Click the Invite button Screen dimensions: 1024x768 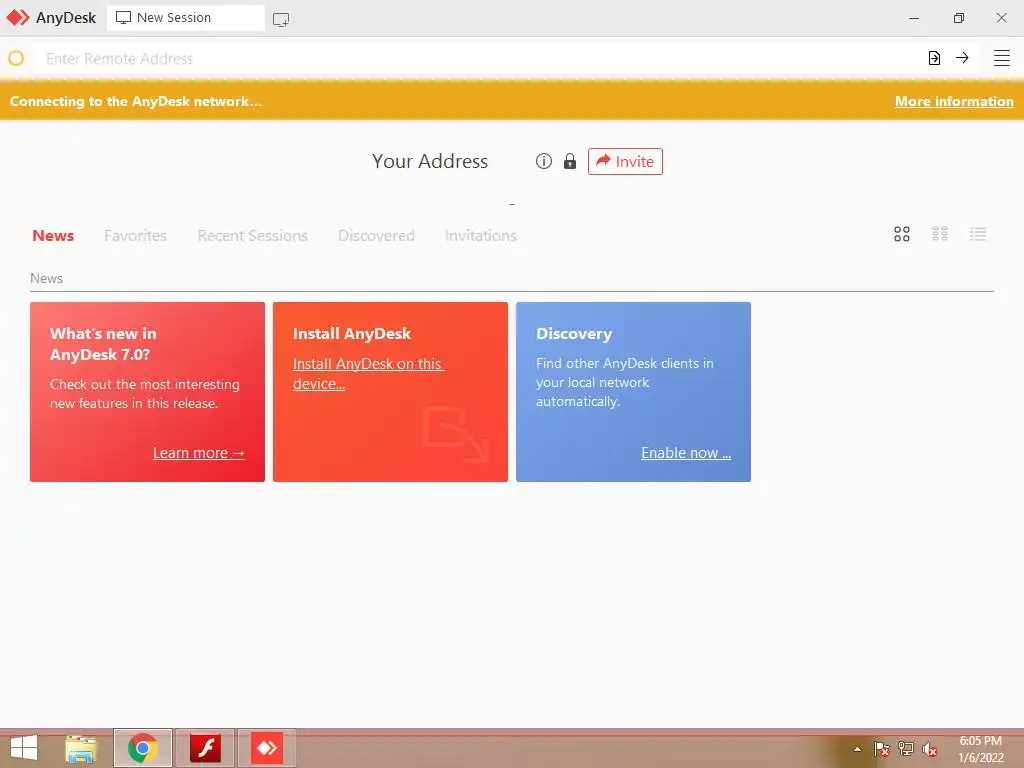(x=625, y=161)
